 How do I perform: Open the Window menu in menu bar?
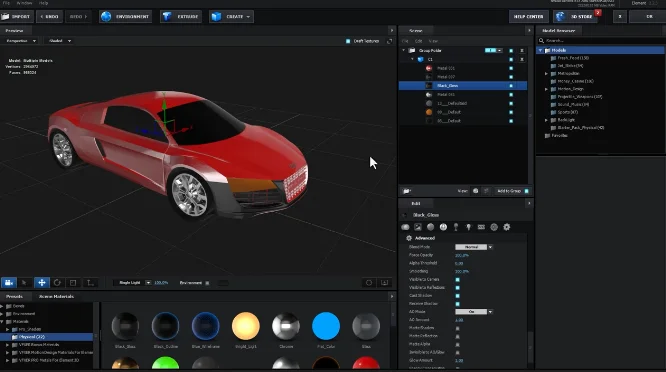pos(24,3)
